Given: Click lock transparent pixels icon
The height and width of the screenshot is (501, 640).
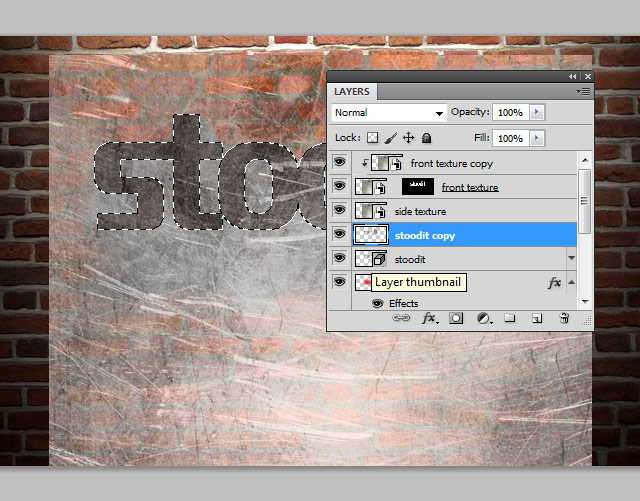Looking at the screenshot, I should [x=372, y=138].
